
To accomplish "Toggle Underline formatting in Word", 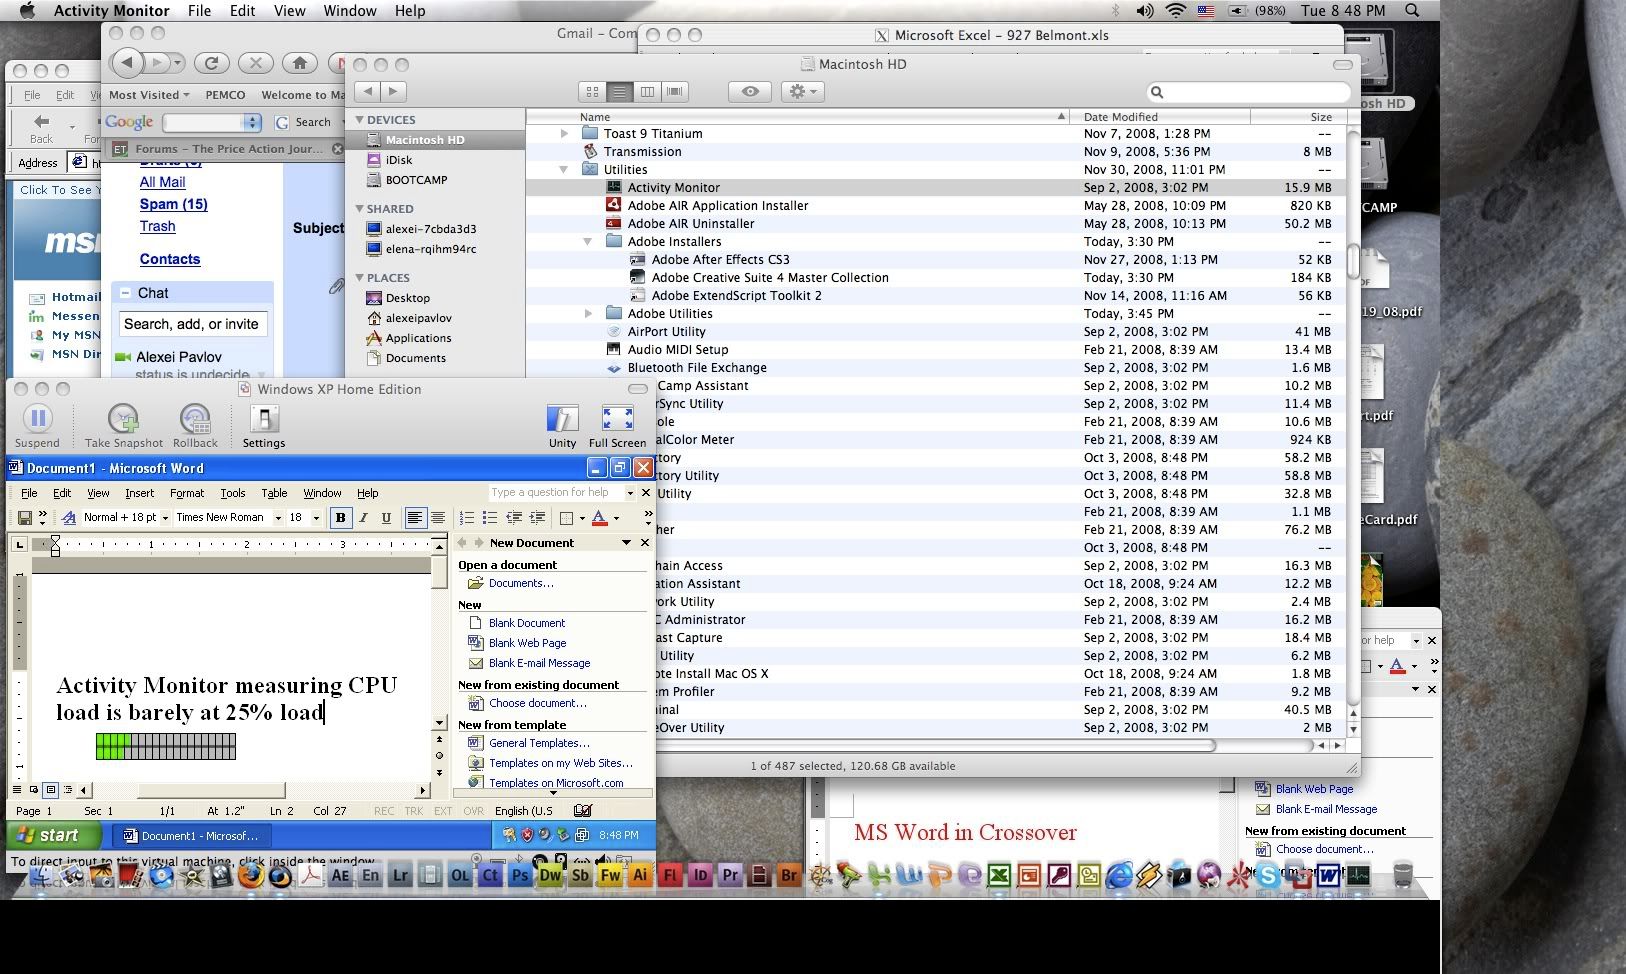I will click(386, 517).
